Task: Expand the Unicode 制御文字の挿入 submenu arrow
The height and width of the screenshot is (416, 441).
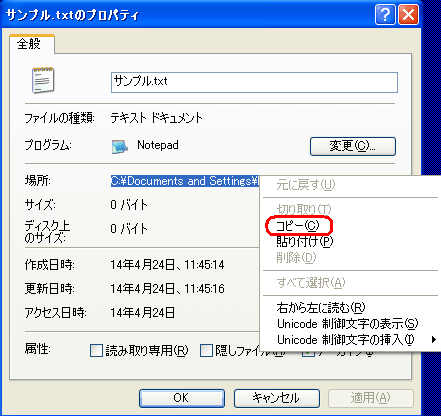Action: click(433, 340)
